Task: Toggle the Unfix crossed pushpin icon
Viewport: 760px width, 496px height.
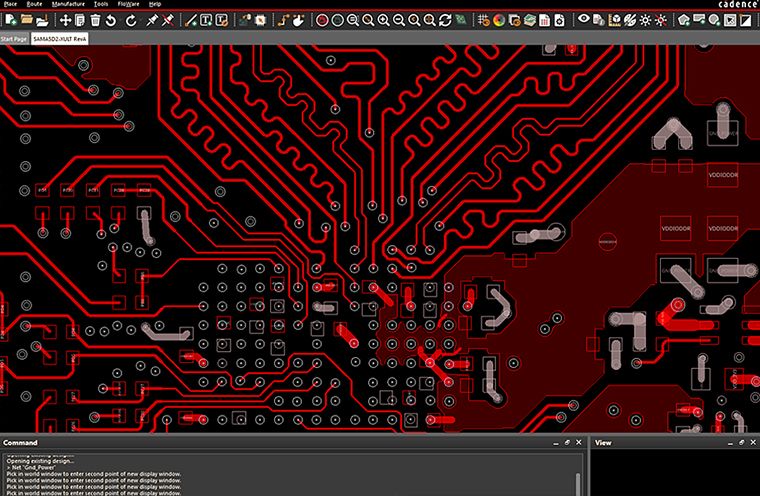Action: [169, 19]
